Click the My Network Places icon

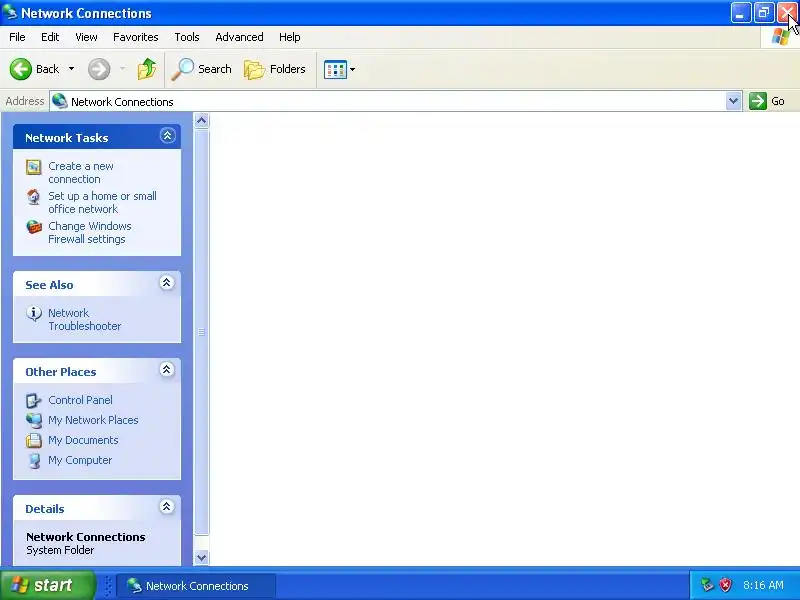(x=34, y=420)
